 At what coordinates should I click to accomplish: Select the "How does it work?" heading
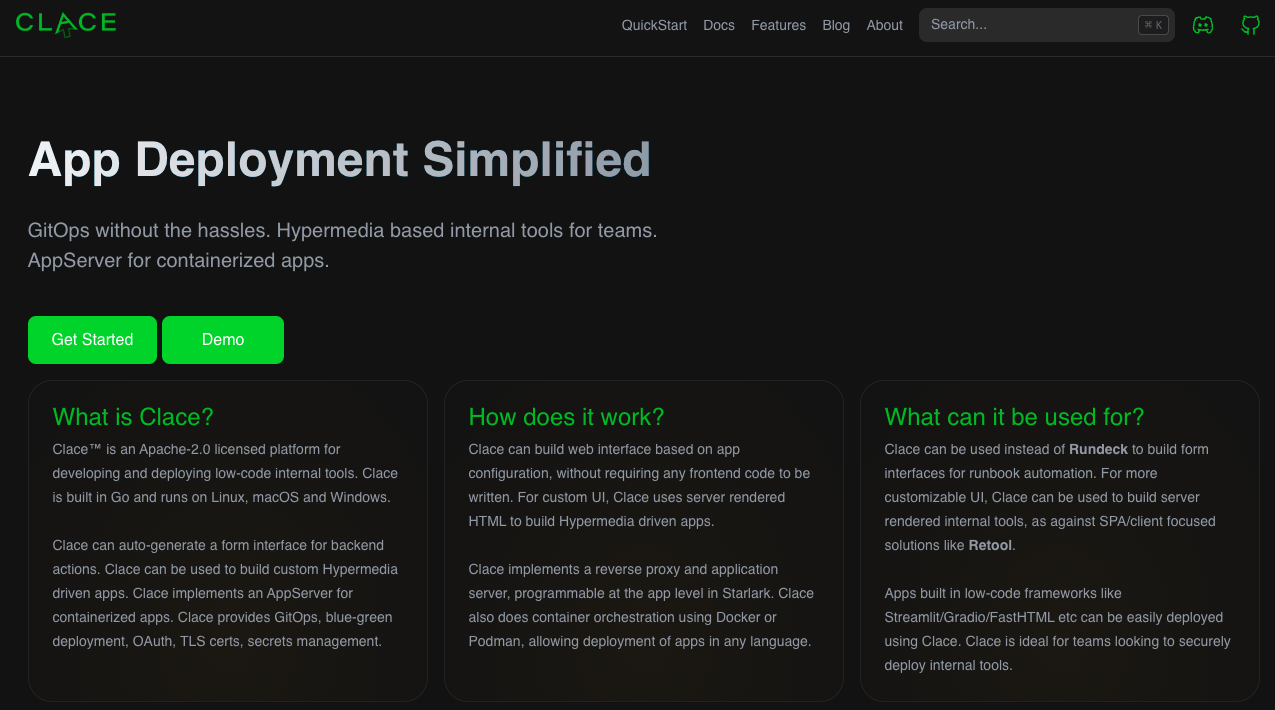coord(566,417)
